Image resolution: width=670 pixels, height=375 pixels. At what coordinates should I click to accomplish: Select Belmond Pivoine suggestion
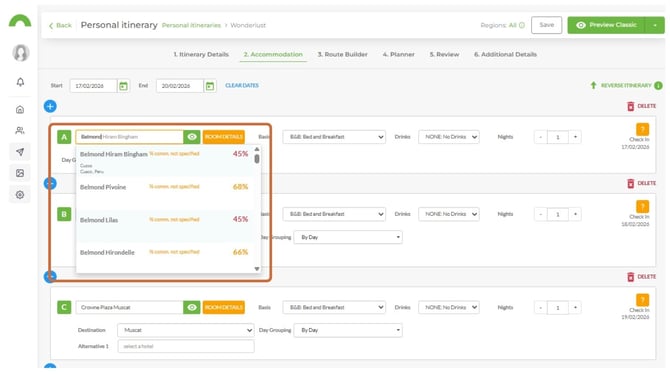tap(164, 193)
